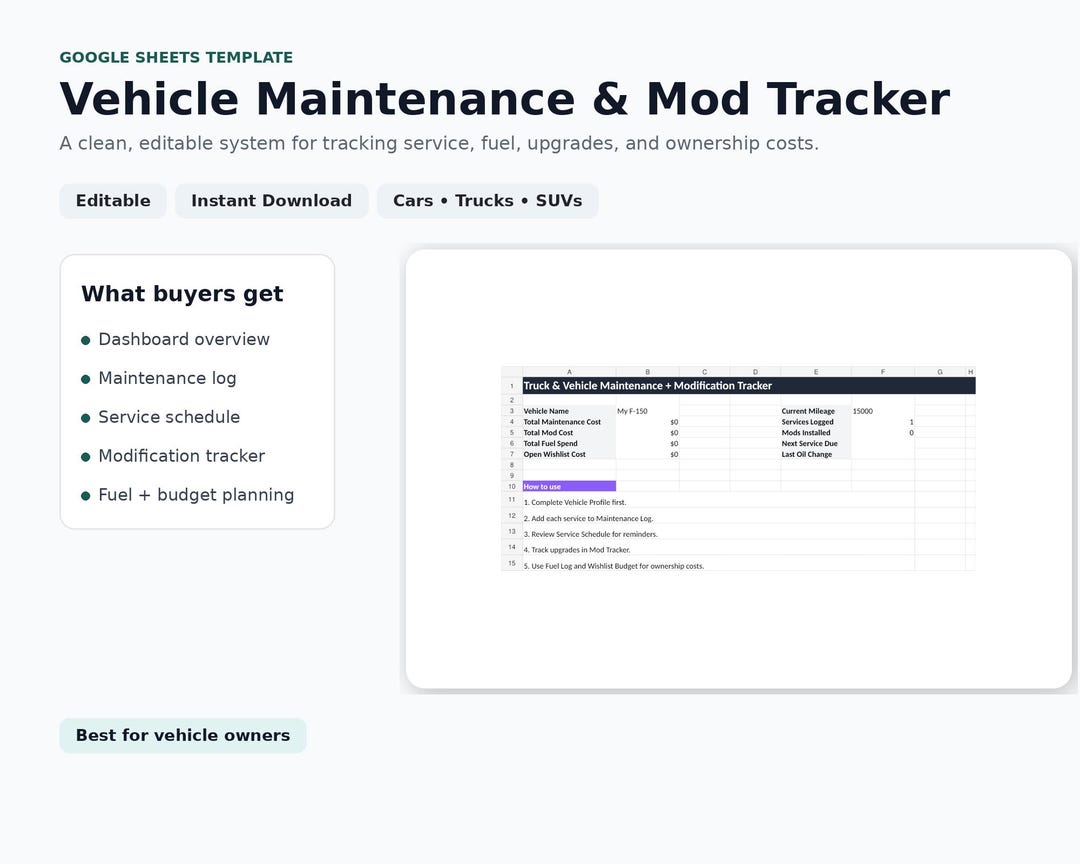Screen dimensions: 1080x864
Task: Click the Editable tag pill
Action: coord(113,200)
